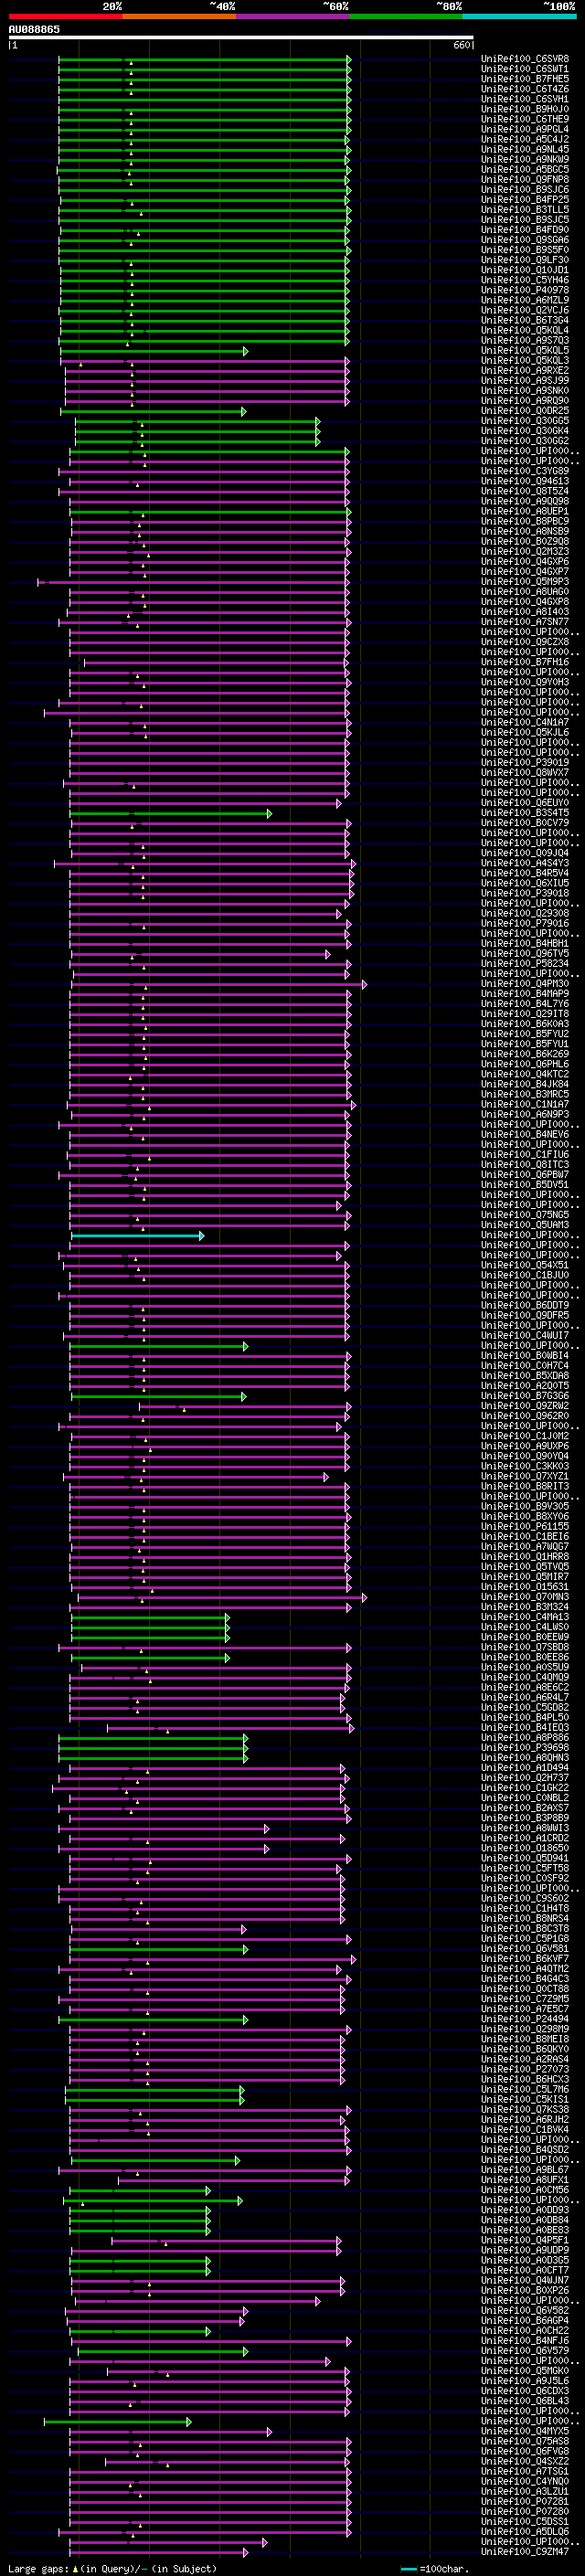Open the UniRef100_C6THE9 entry
This screenshot has height=2576, width=585.
point(525,119)
